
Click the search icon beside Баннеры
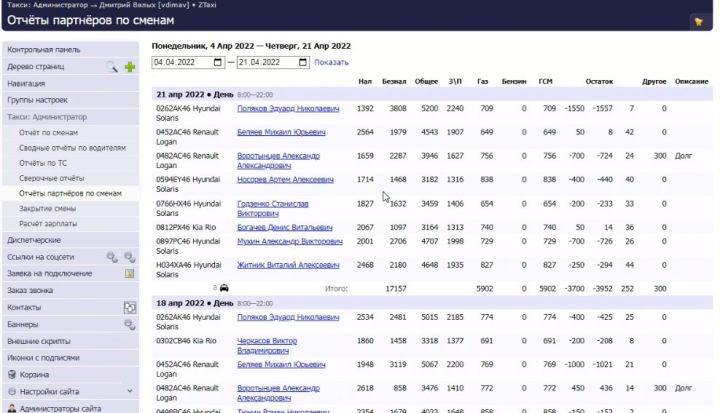(130, 325)
